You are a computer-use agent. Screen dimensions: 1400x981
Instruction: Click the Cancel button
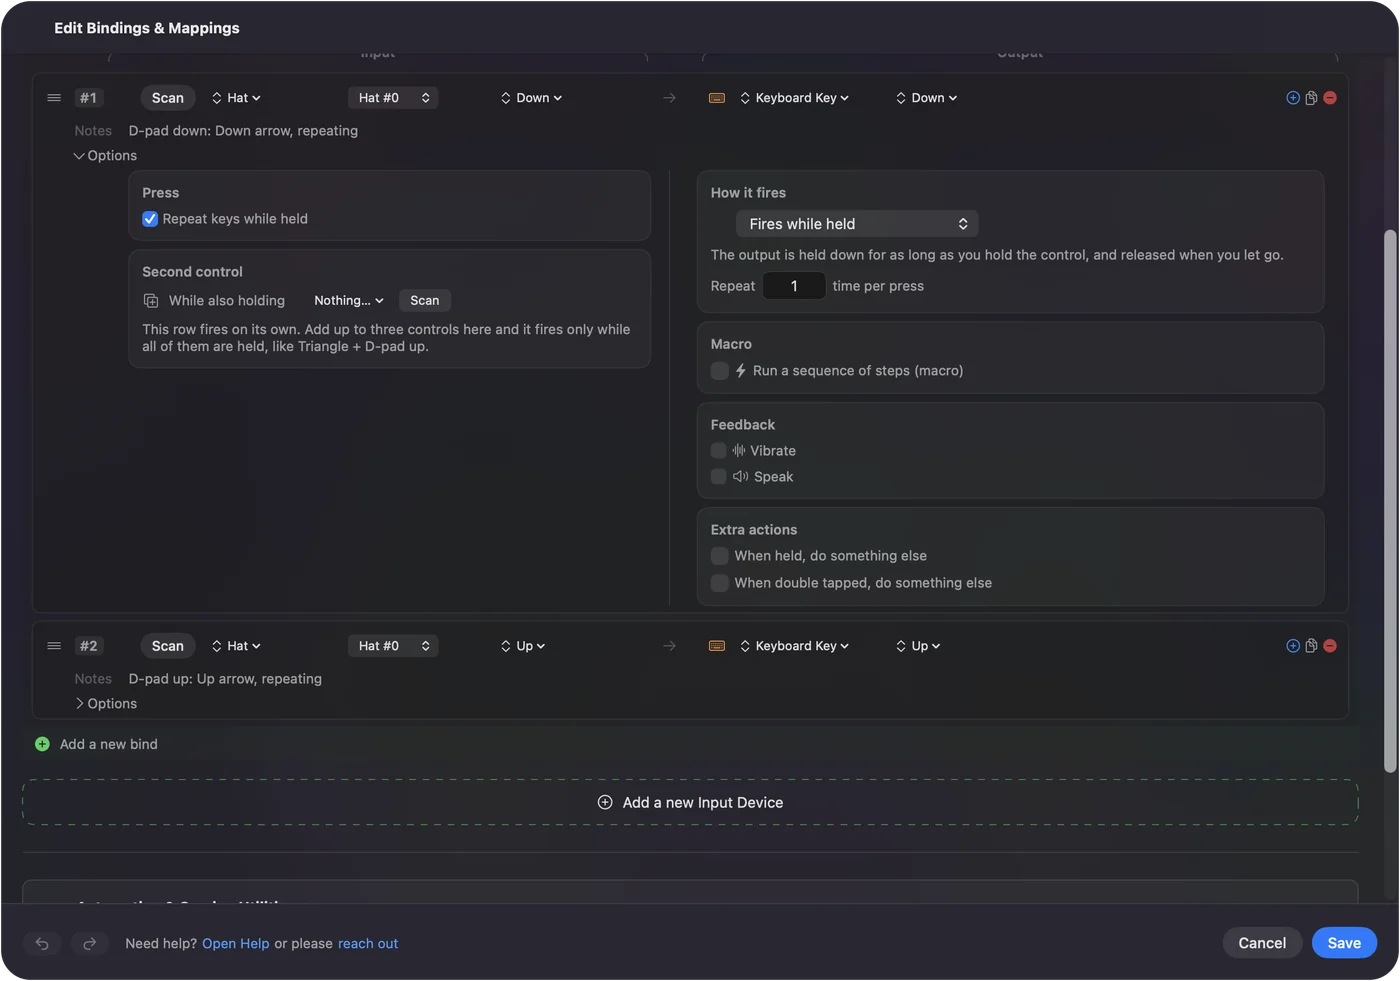click(x=1262, y=943)
